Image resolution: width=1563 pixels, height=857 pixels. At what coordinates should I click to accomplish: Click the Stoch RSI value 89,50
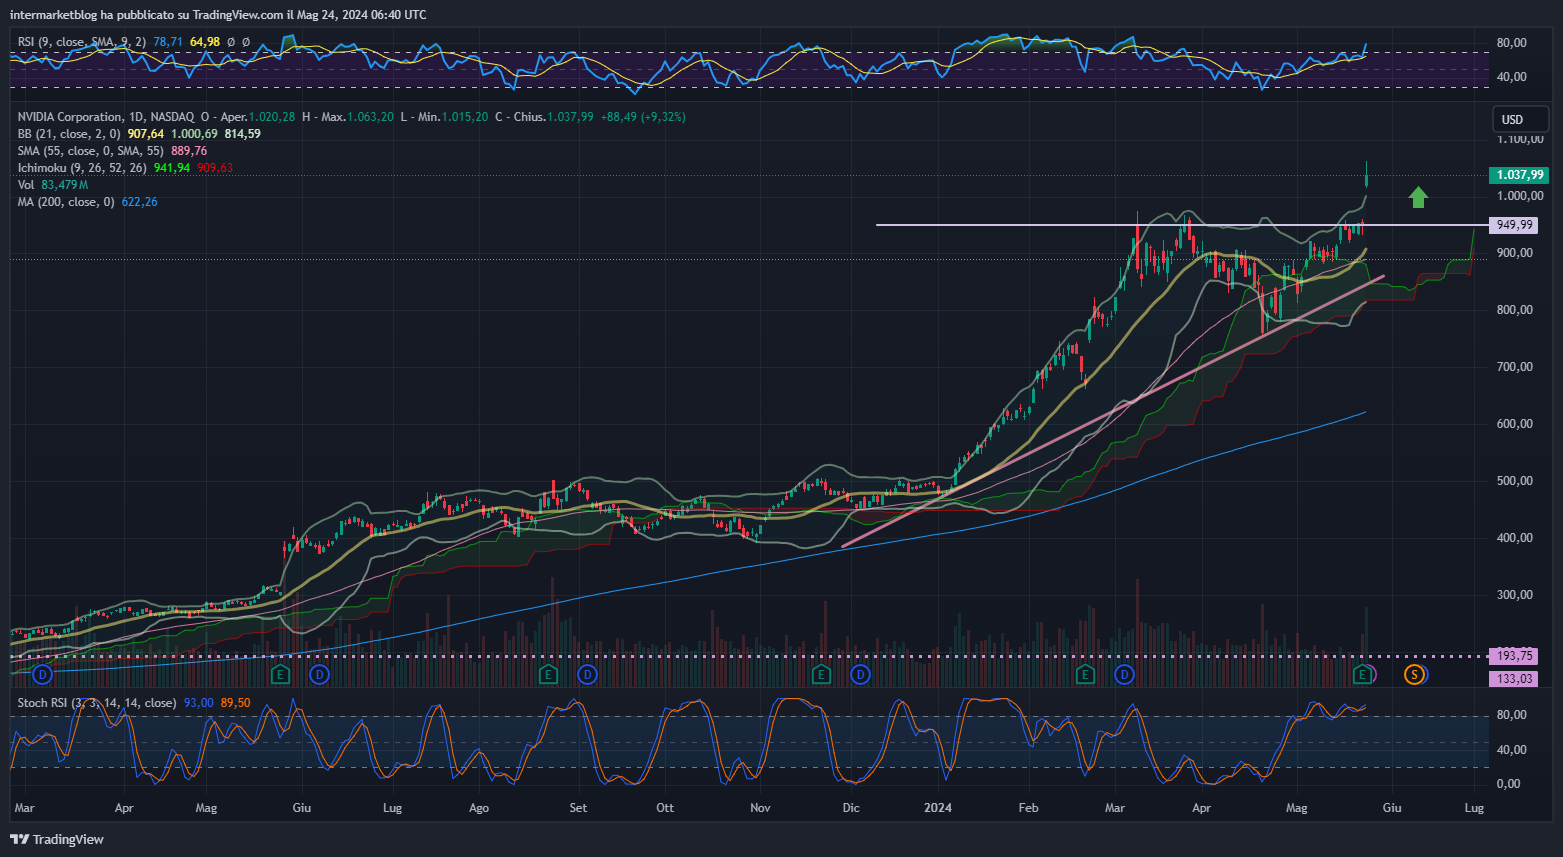coord(235,703)
